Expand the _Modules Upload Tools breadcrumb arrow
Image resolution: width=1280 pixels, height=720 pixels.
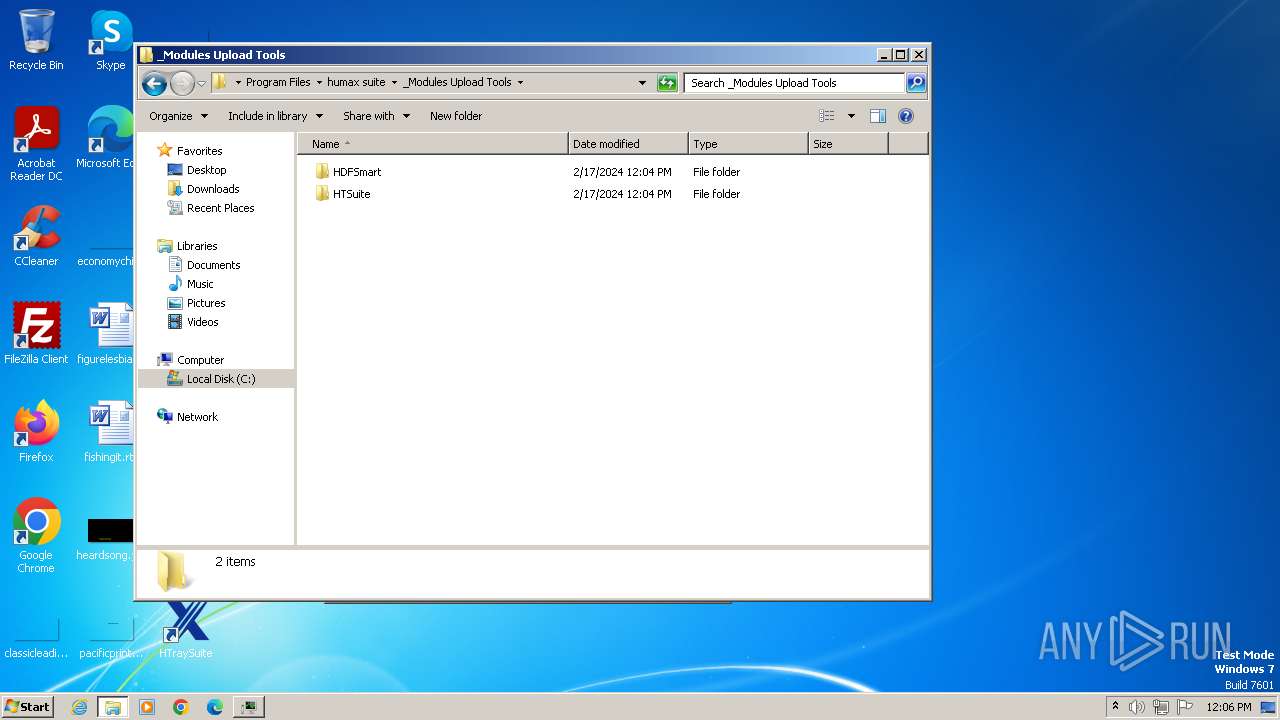point(520,82)
